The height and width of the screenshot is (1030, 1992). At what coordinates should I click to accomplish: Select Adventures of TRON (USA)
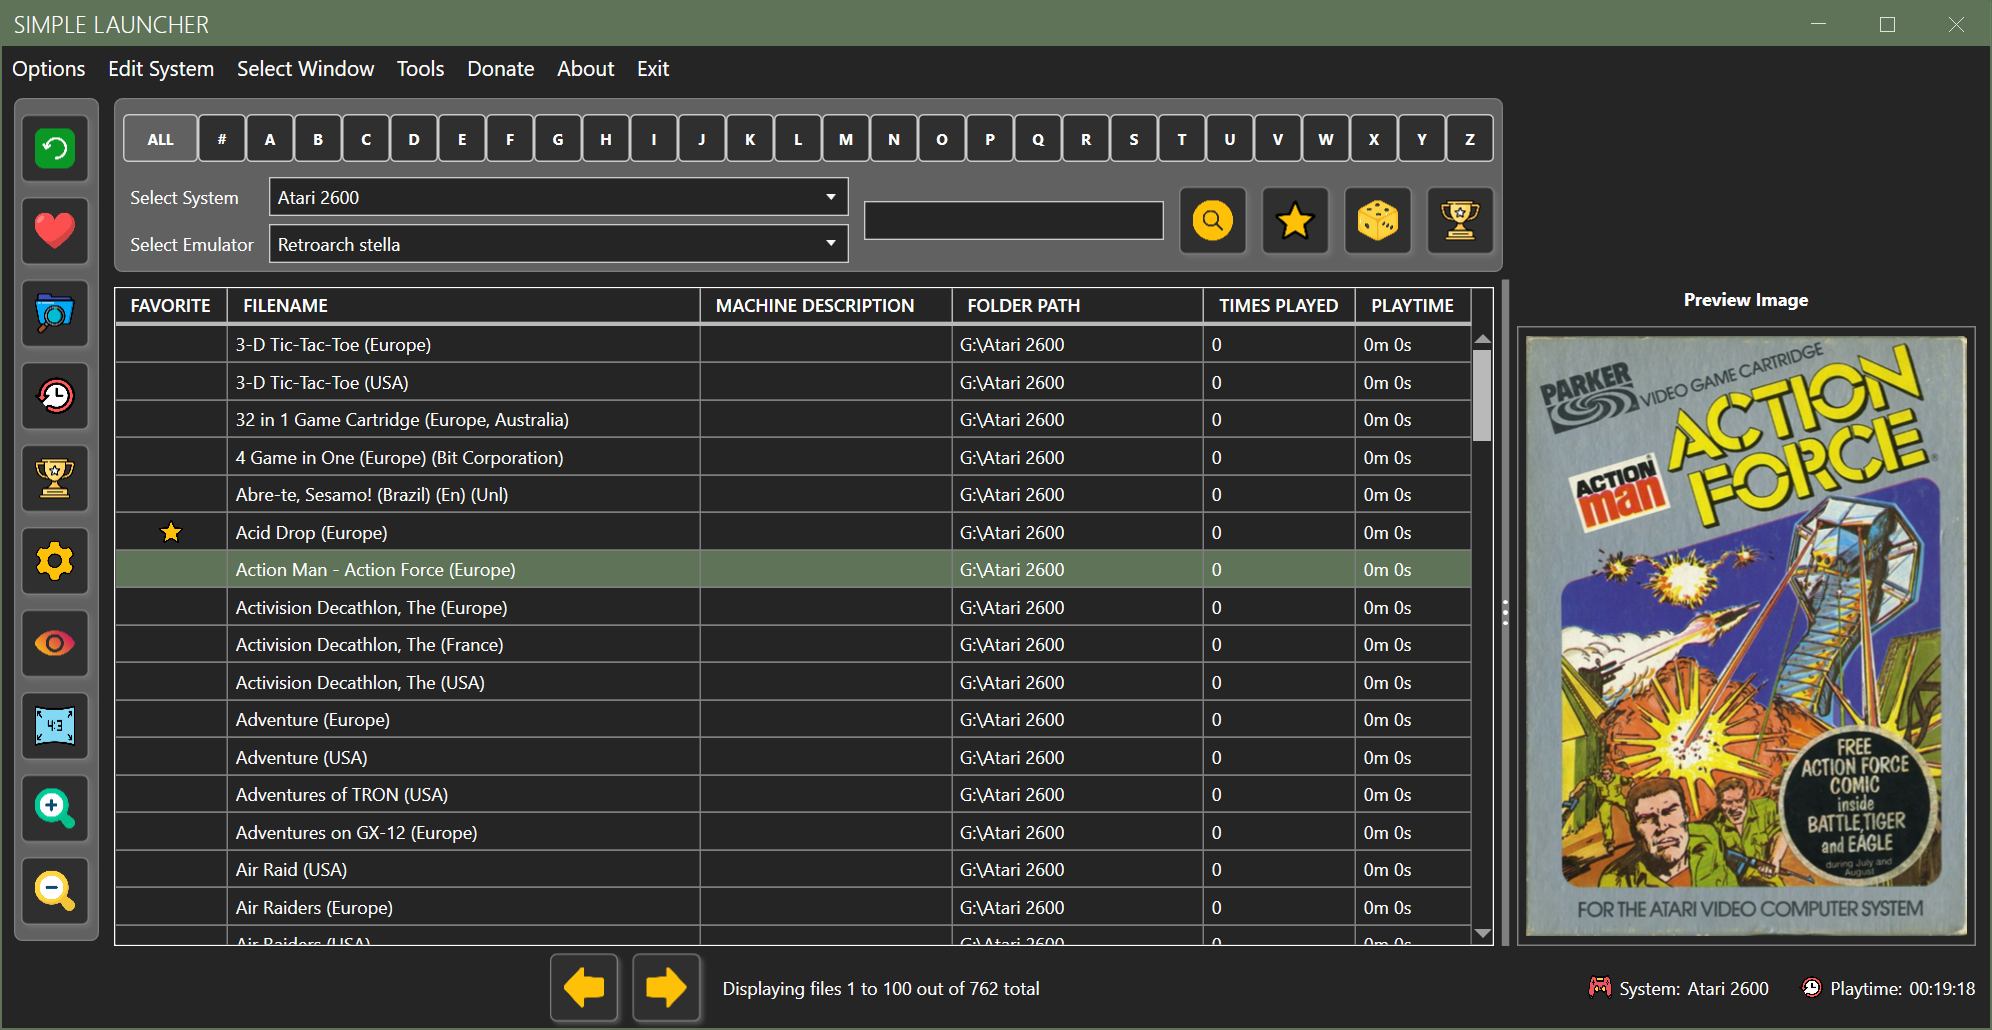pos(793,794)
